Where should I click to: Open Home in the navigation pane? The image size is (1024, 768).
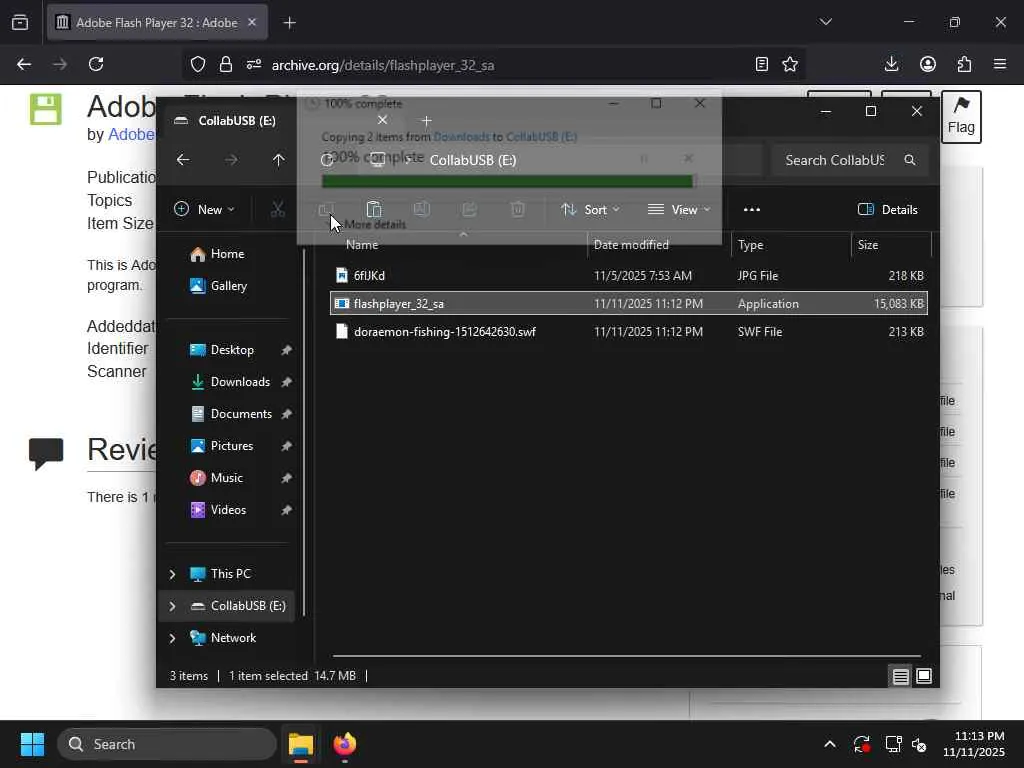coord(217,254)
